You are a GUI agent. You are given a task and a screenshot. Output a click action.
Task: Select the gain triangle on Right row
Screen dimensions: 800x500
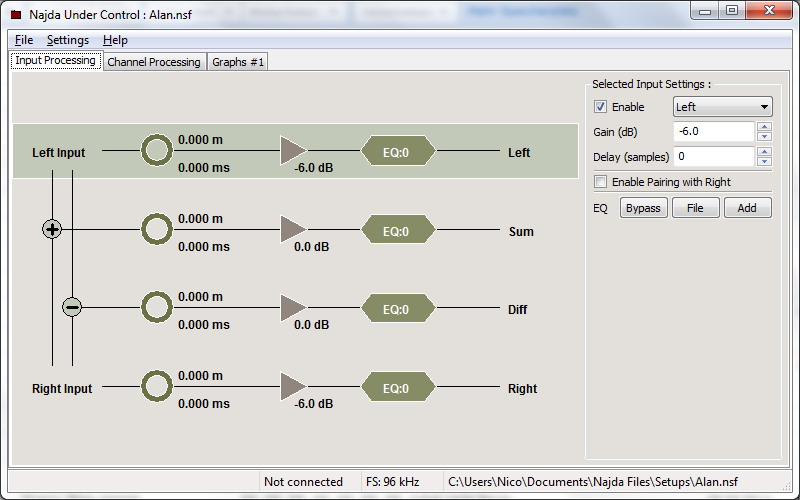pos(293,386)
